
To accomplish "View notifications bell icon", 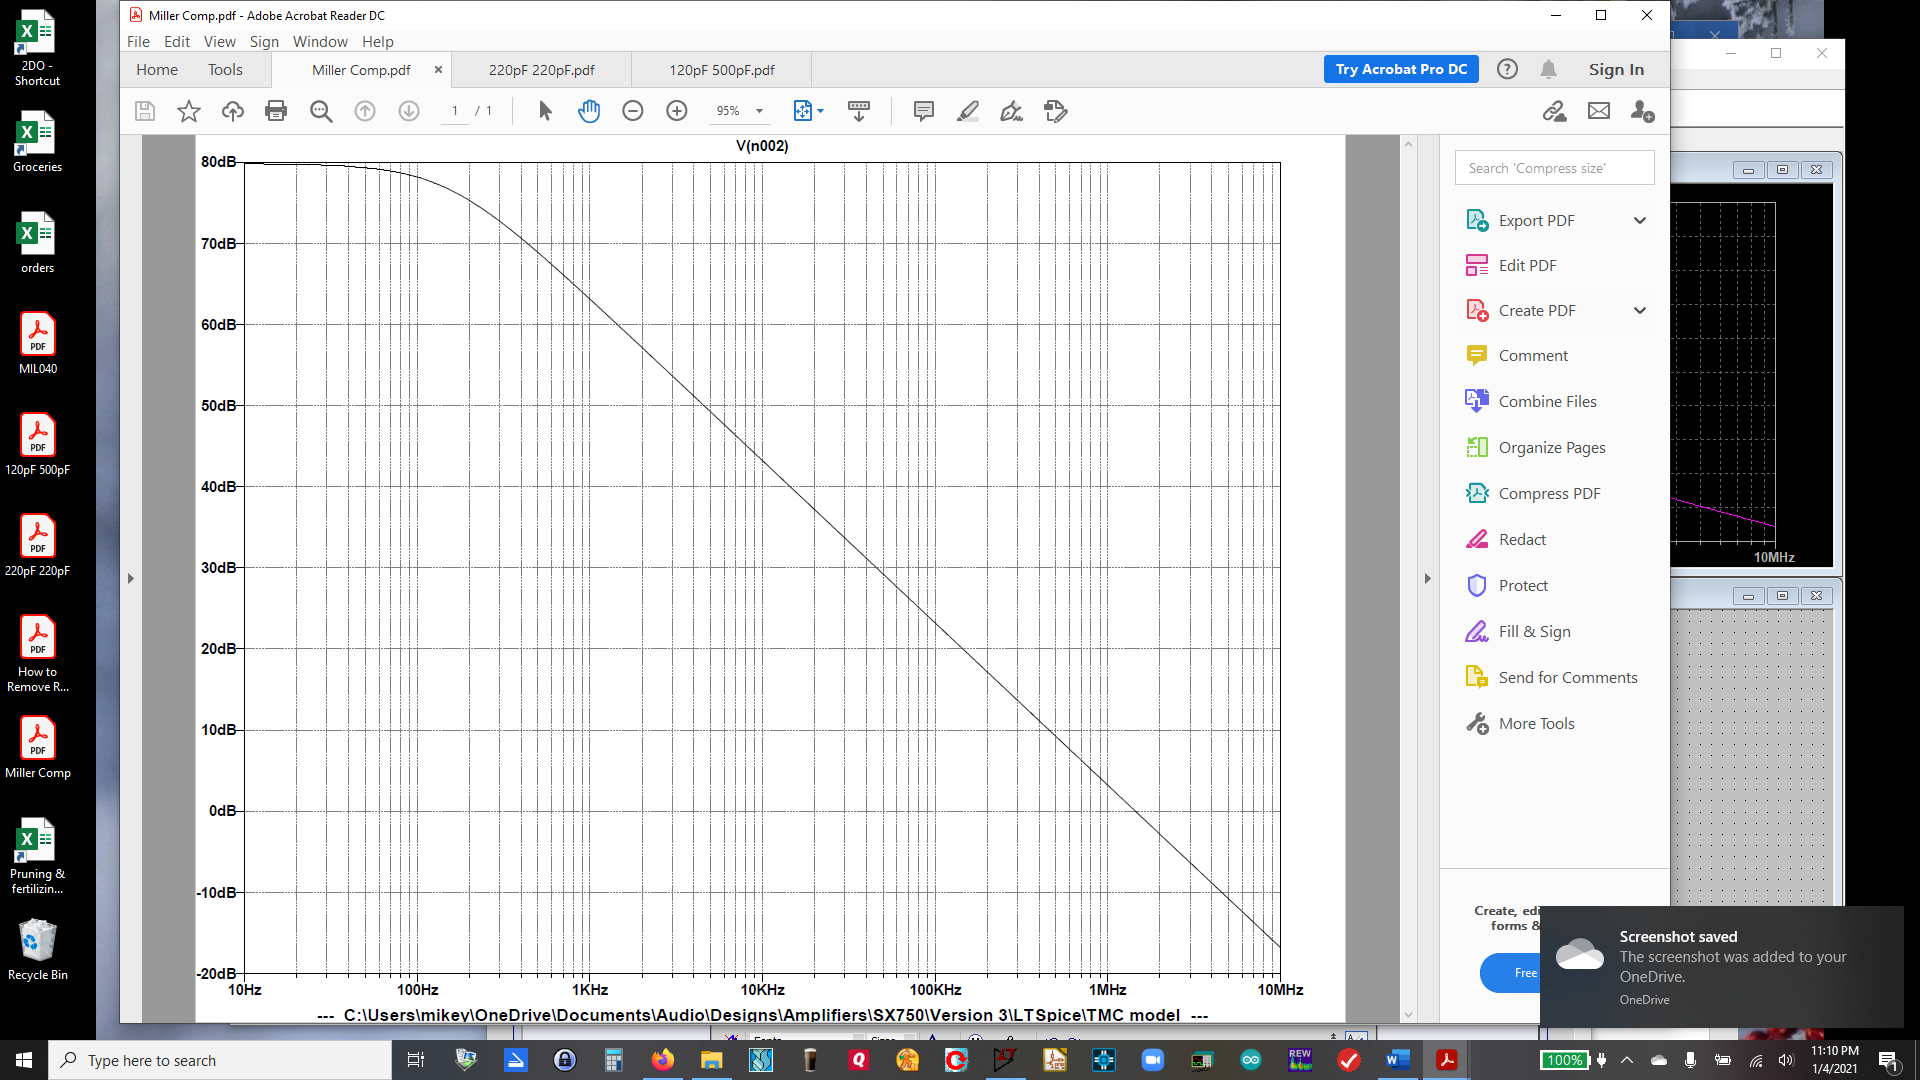I will tap(1548, 69).
